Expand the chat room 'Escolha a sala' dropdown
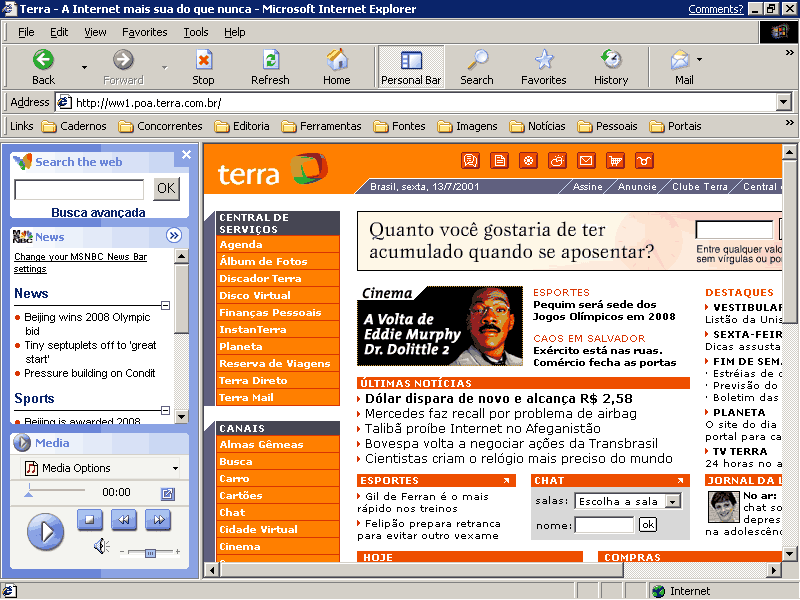Image resolution: width=800 pixels, height=600 pixels. click(672, 501)
